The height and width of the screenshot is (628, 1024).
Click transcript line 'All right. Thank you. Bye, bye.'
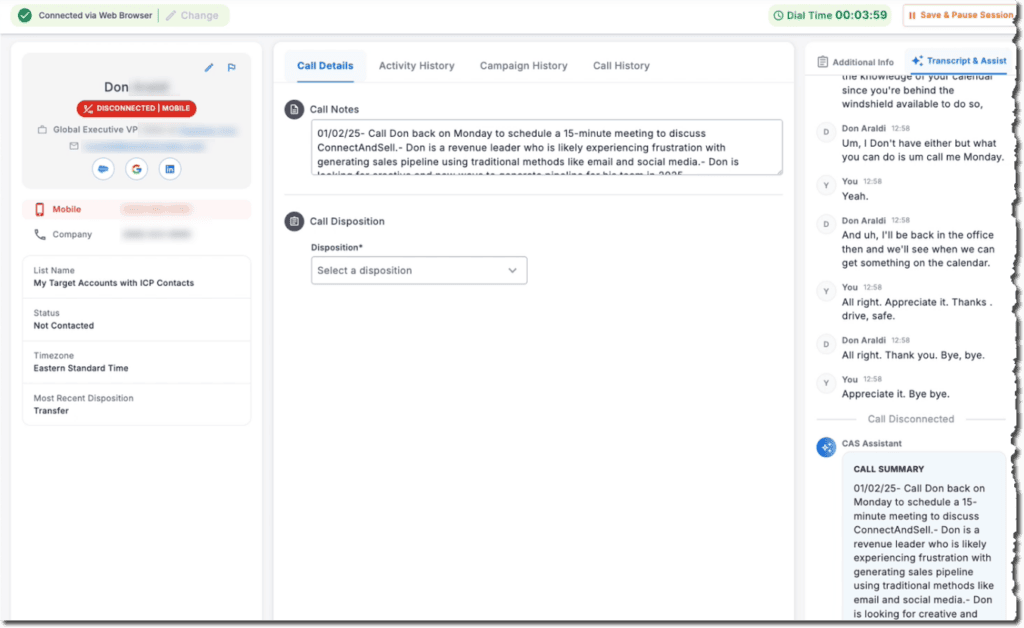coord(913,355)
